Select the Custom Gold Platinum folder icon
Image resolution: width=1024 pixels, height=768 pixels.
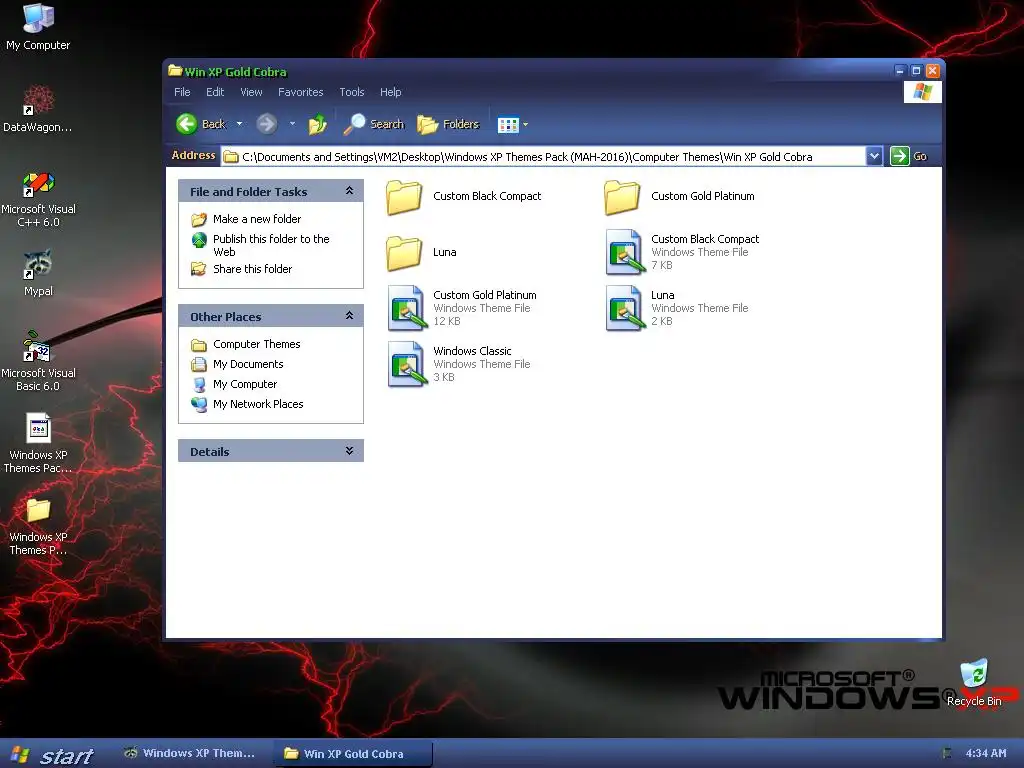click(x=622, y=197)
